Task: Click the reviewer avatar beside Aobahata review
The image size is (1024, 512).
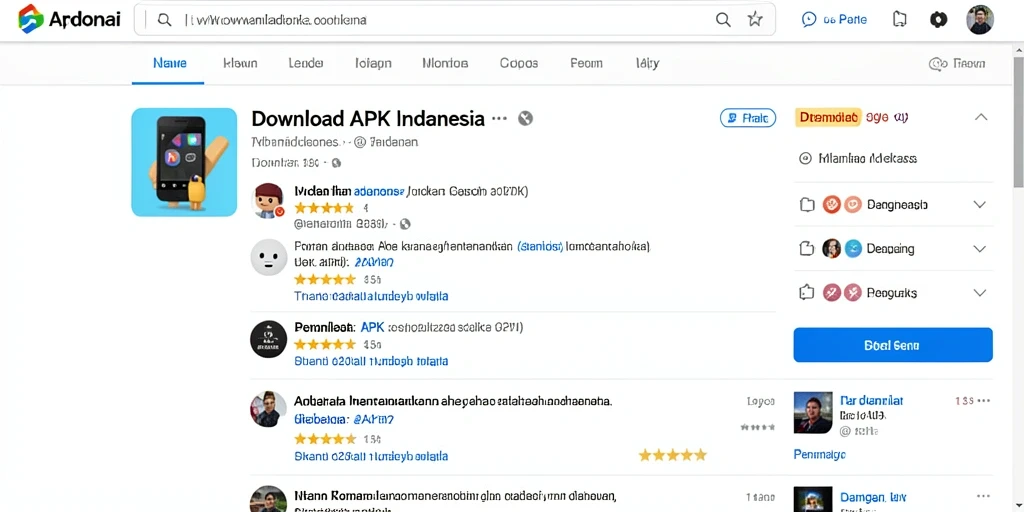Action: (x=268, y=409)
